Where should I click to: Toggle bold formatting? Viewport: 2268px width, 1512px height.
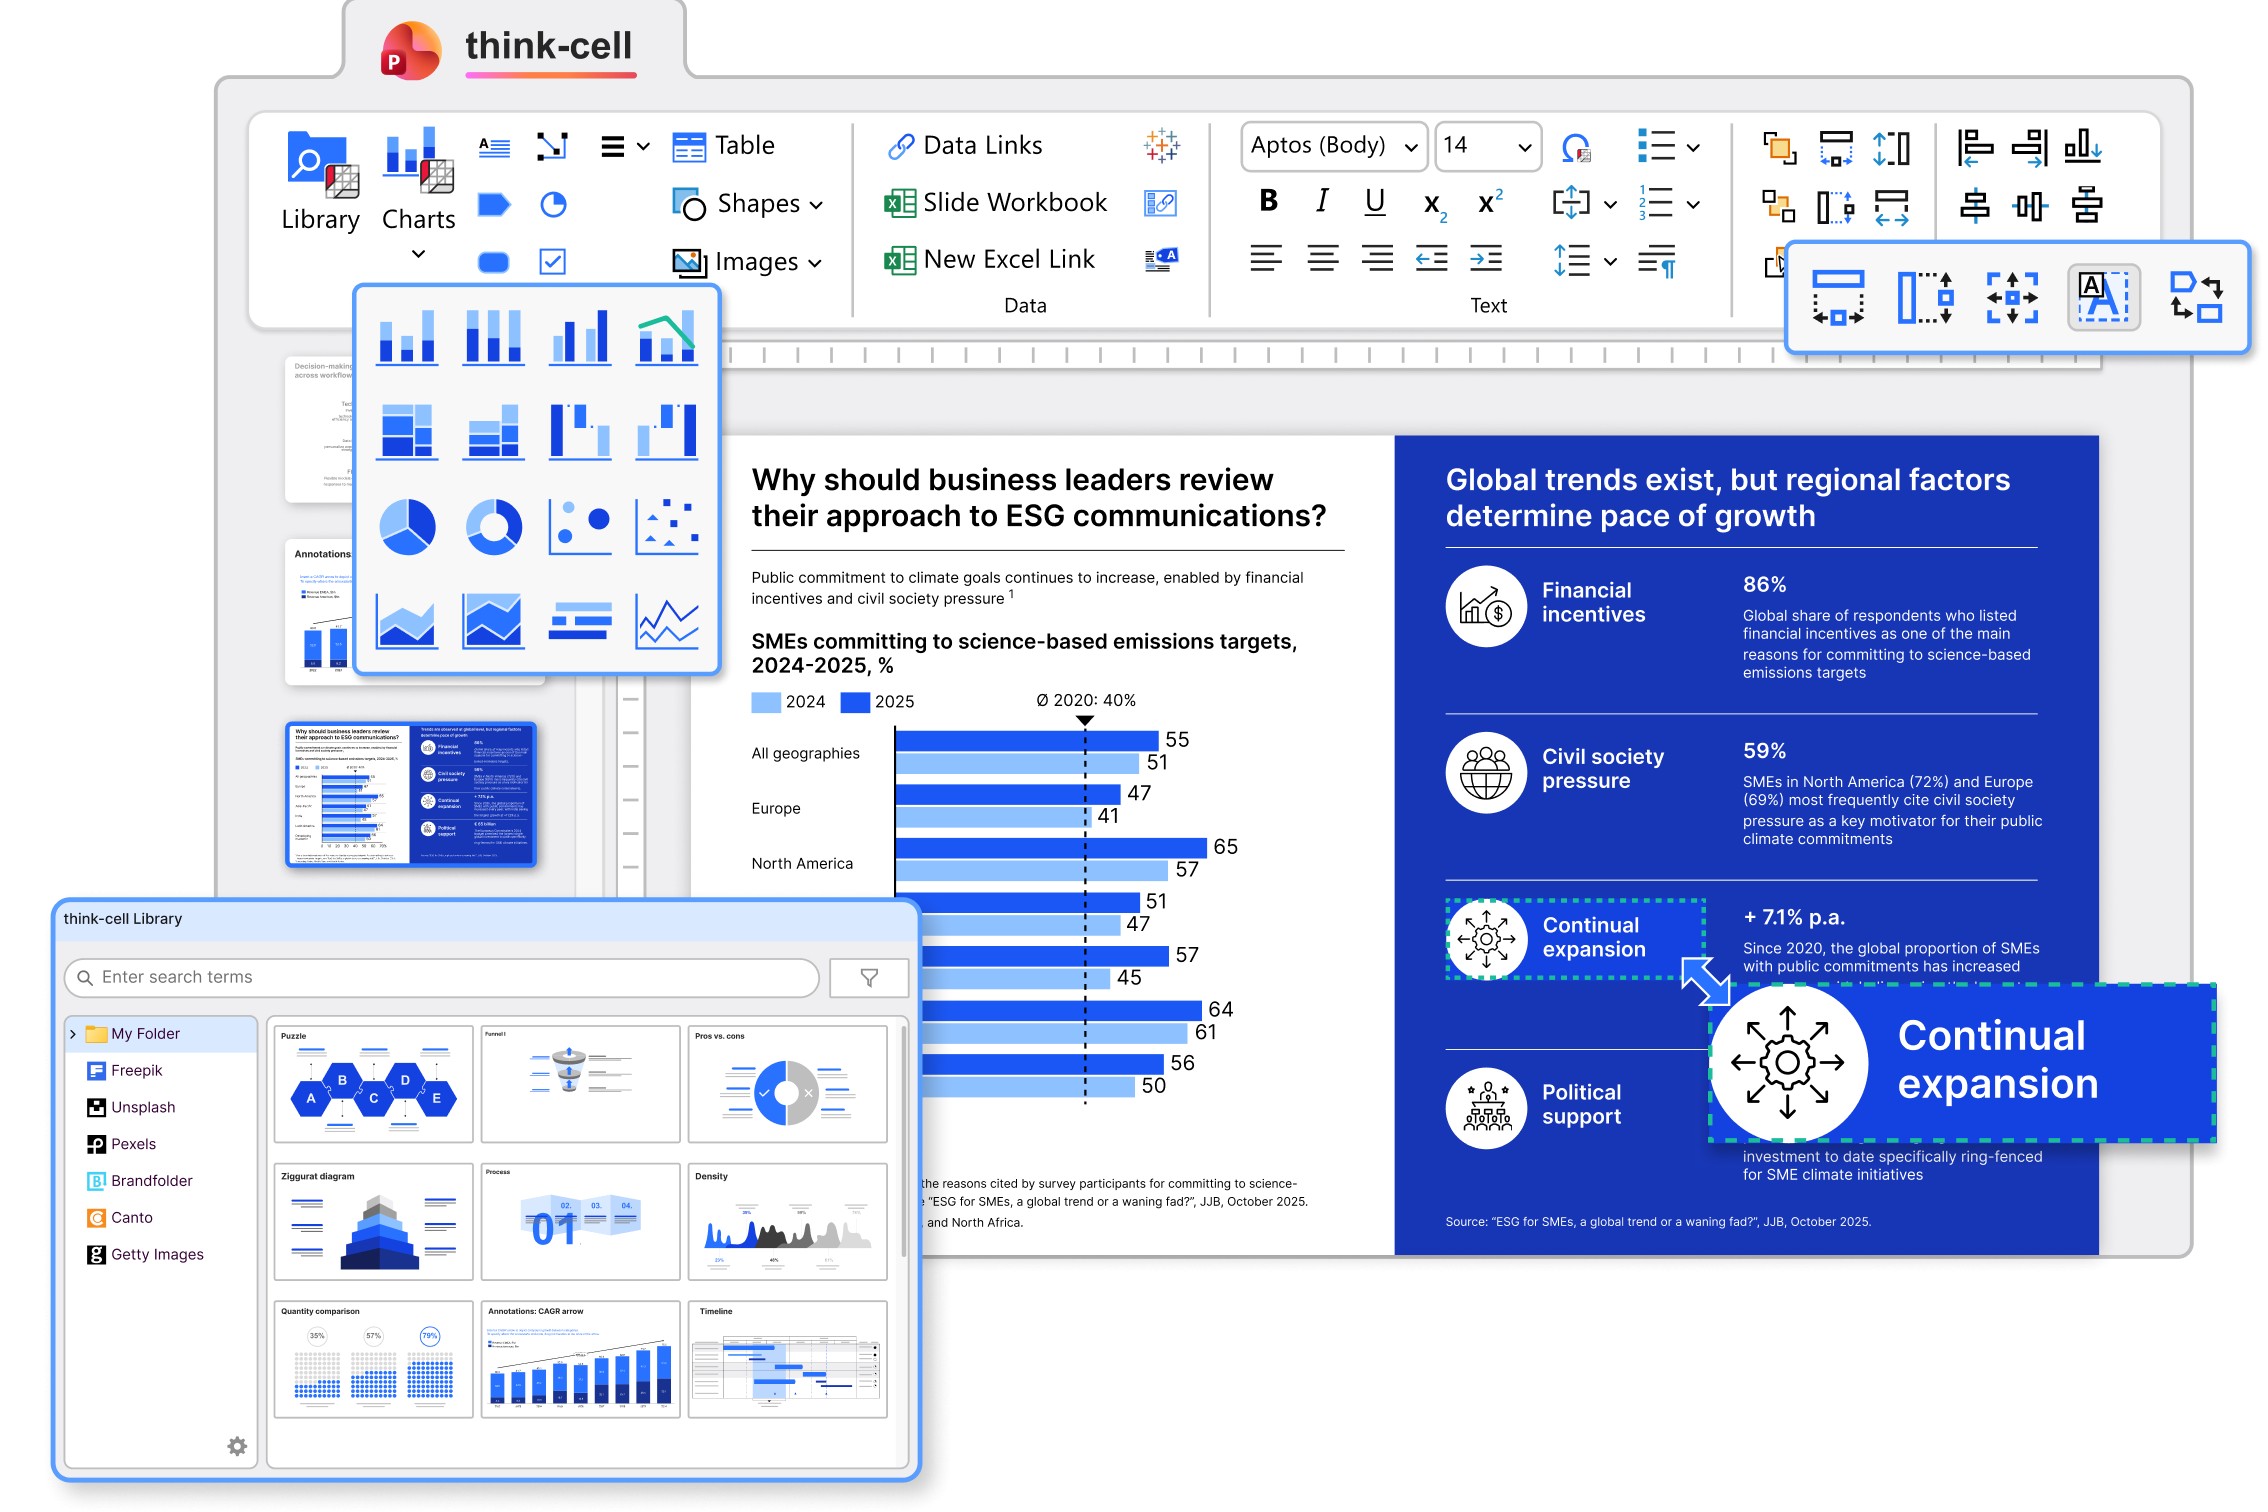click(x=1268, y=202)
